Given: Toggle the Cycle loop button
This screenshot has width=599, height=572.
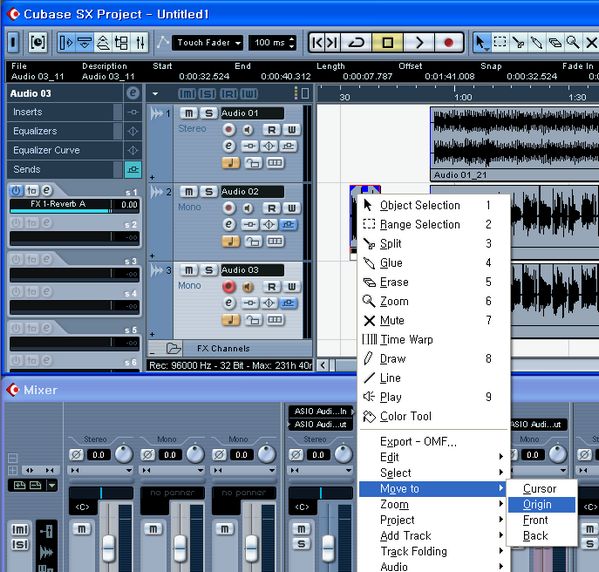Looking at the screenshot, I should pyautogui.click(x=356, y=42).
